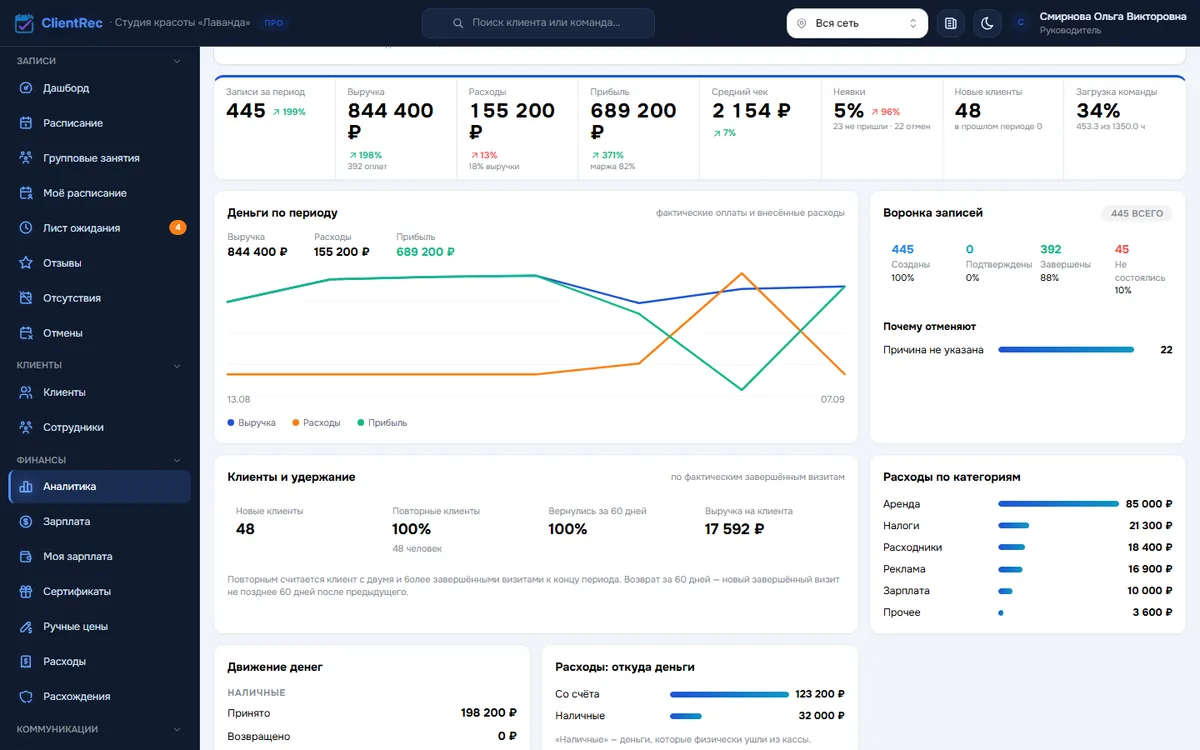Screen dimensions: 1200x750
Task: Open Моё расписание in the sidebar
Action: coord(99,193)
